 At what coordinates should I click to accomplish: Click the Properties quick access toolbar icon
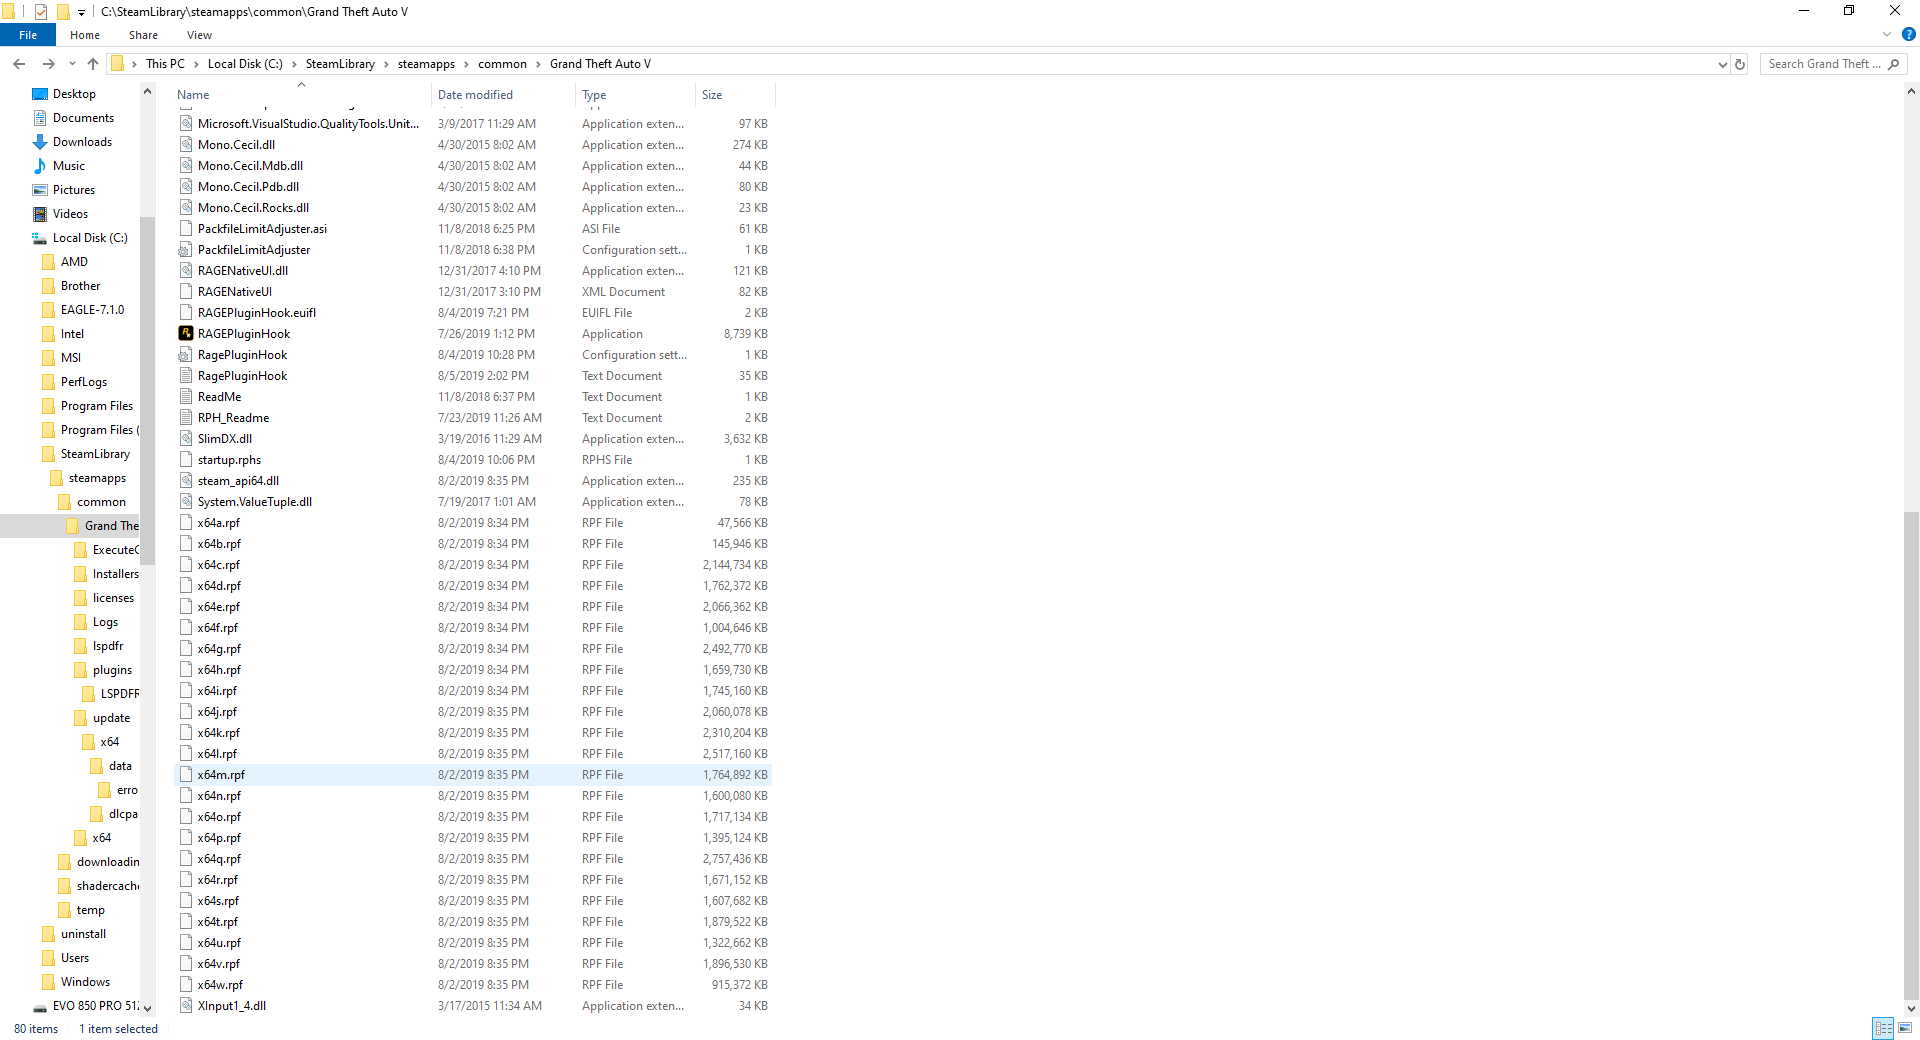(41, 12)
